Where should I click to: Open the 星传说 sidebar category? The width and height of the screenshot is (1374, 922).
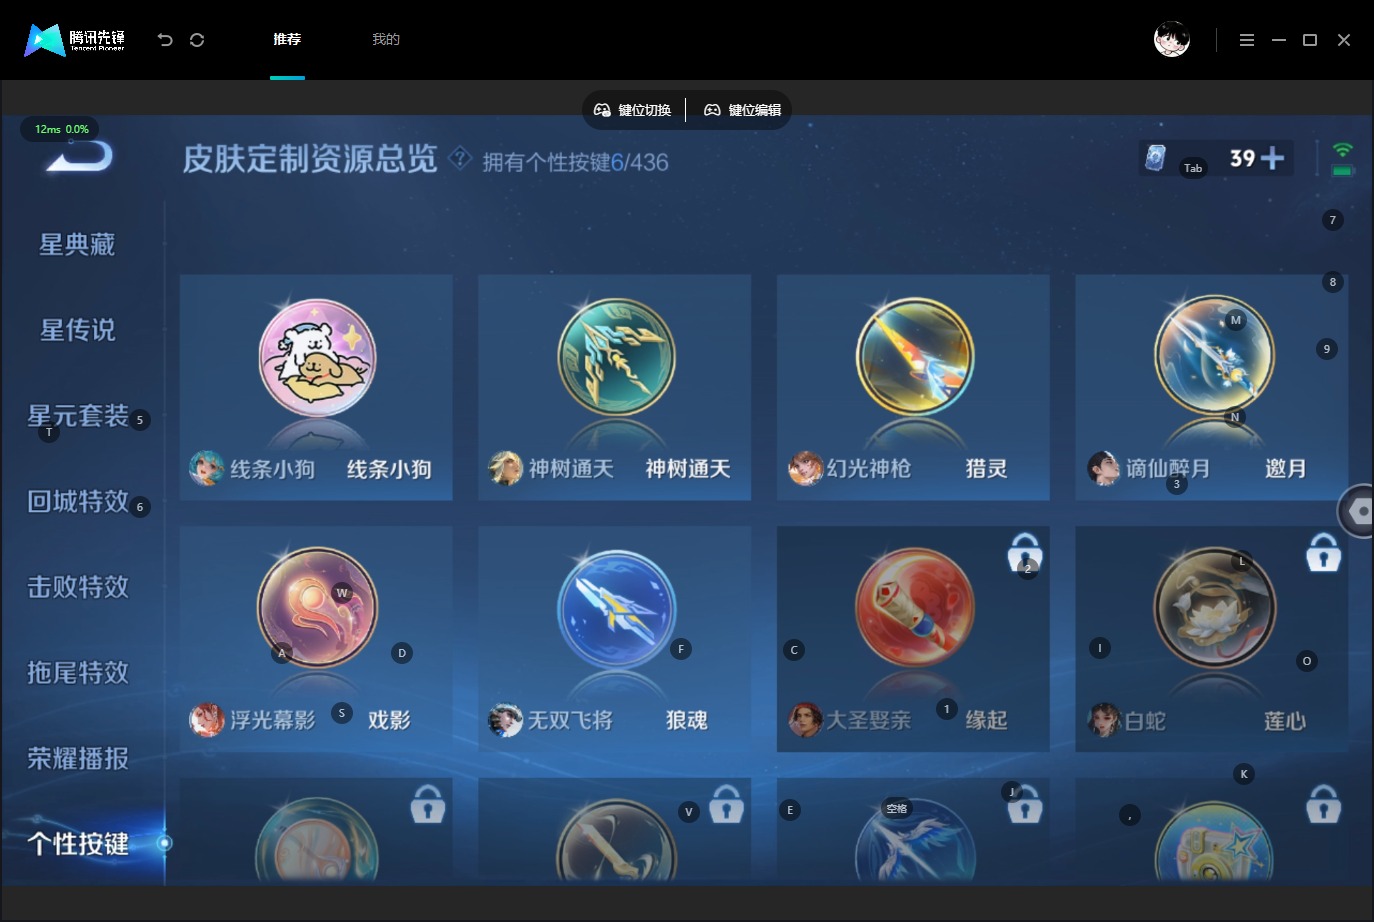(x=77, y=330)
